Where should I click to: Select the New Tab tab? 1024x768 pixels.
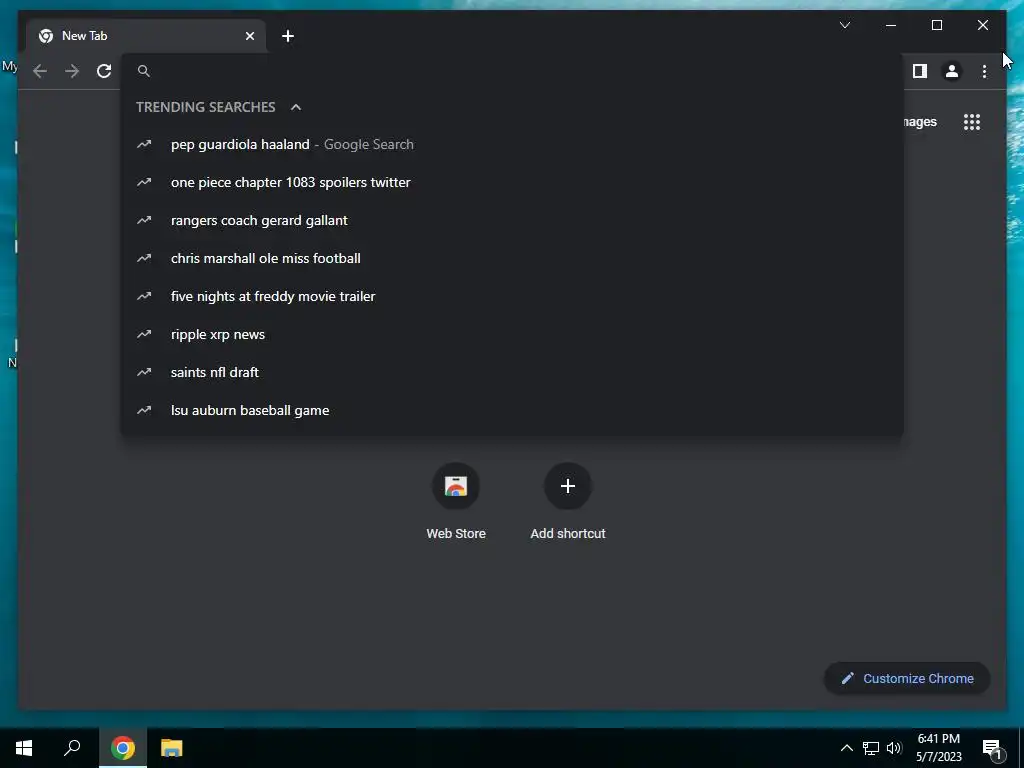pos(146,36)
